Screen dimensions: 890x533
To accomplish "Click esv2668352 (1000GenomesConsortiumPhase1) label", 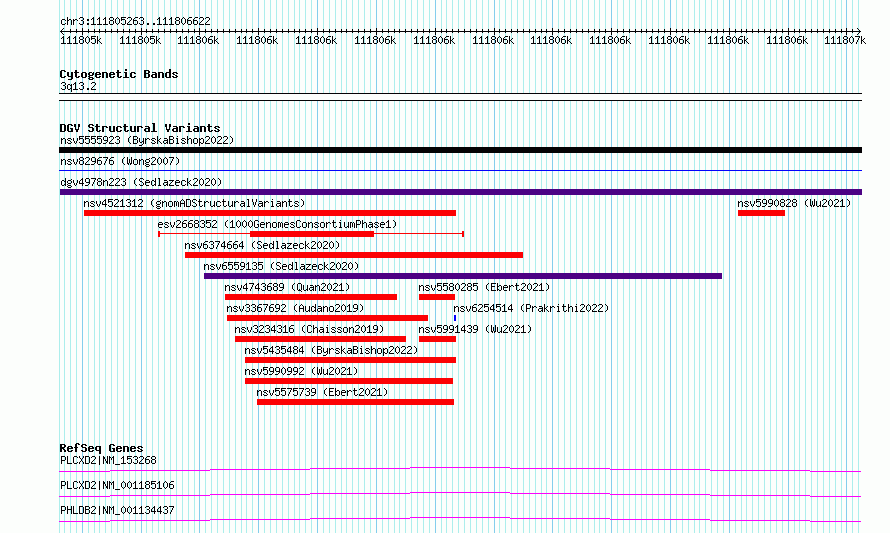I will click(x=277, y=224).
